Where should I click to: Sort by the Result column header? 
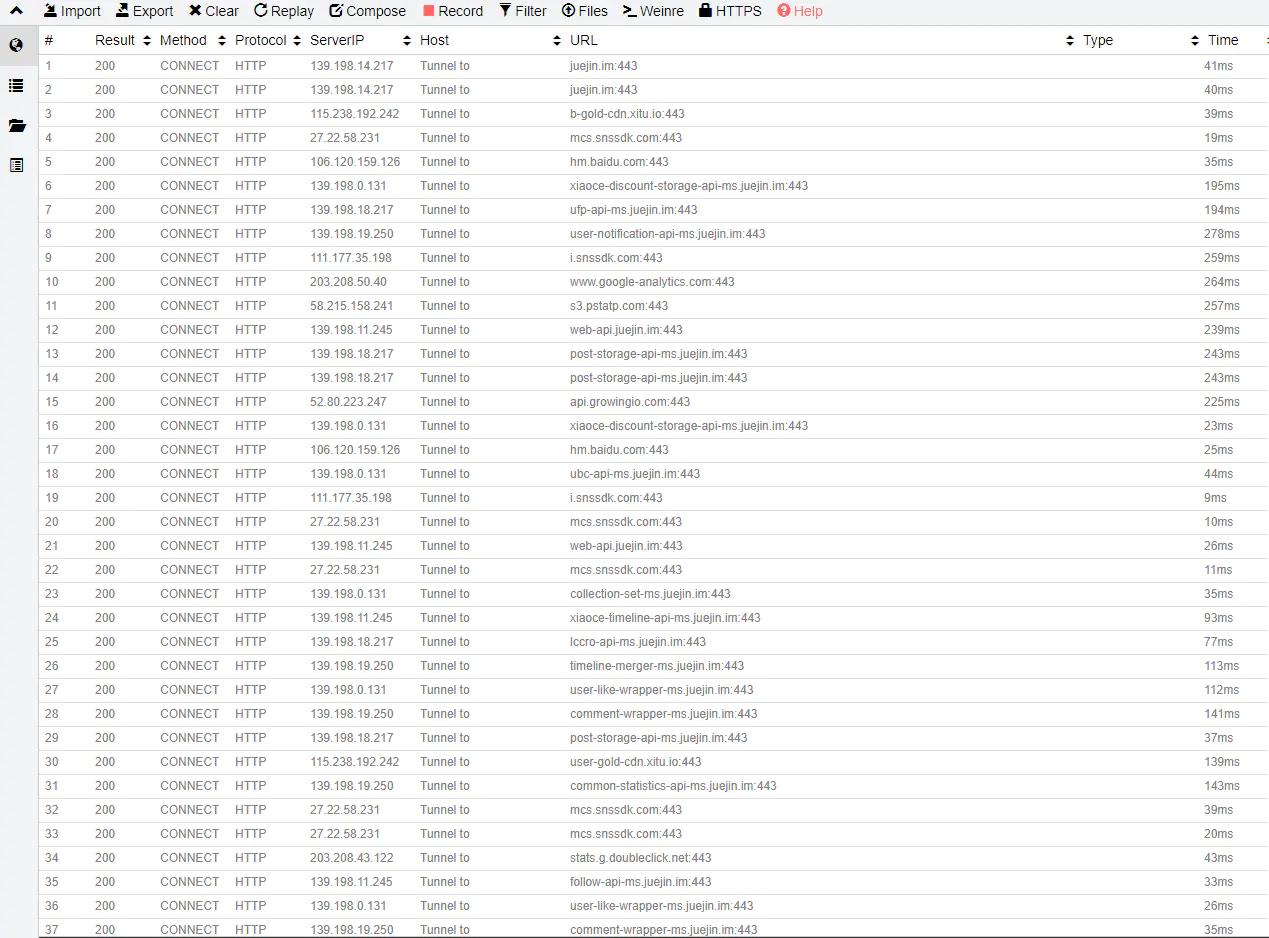(123, 40)
